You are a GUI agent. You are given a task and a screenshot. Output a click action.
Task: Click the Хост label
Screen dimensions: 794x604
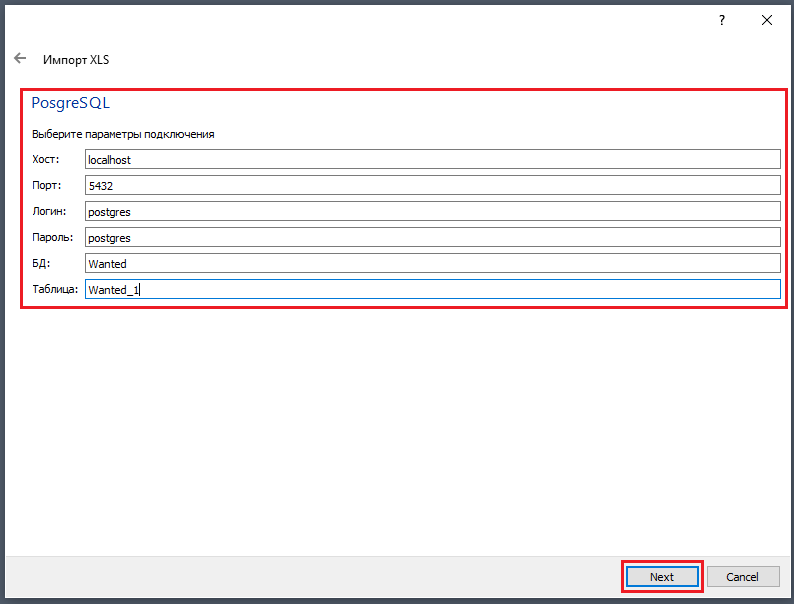[x=46, y=159]
